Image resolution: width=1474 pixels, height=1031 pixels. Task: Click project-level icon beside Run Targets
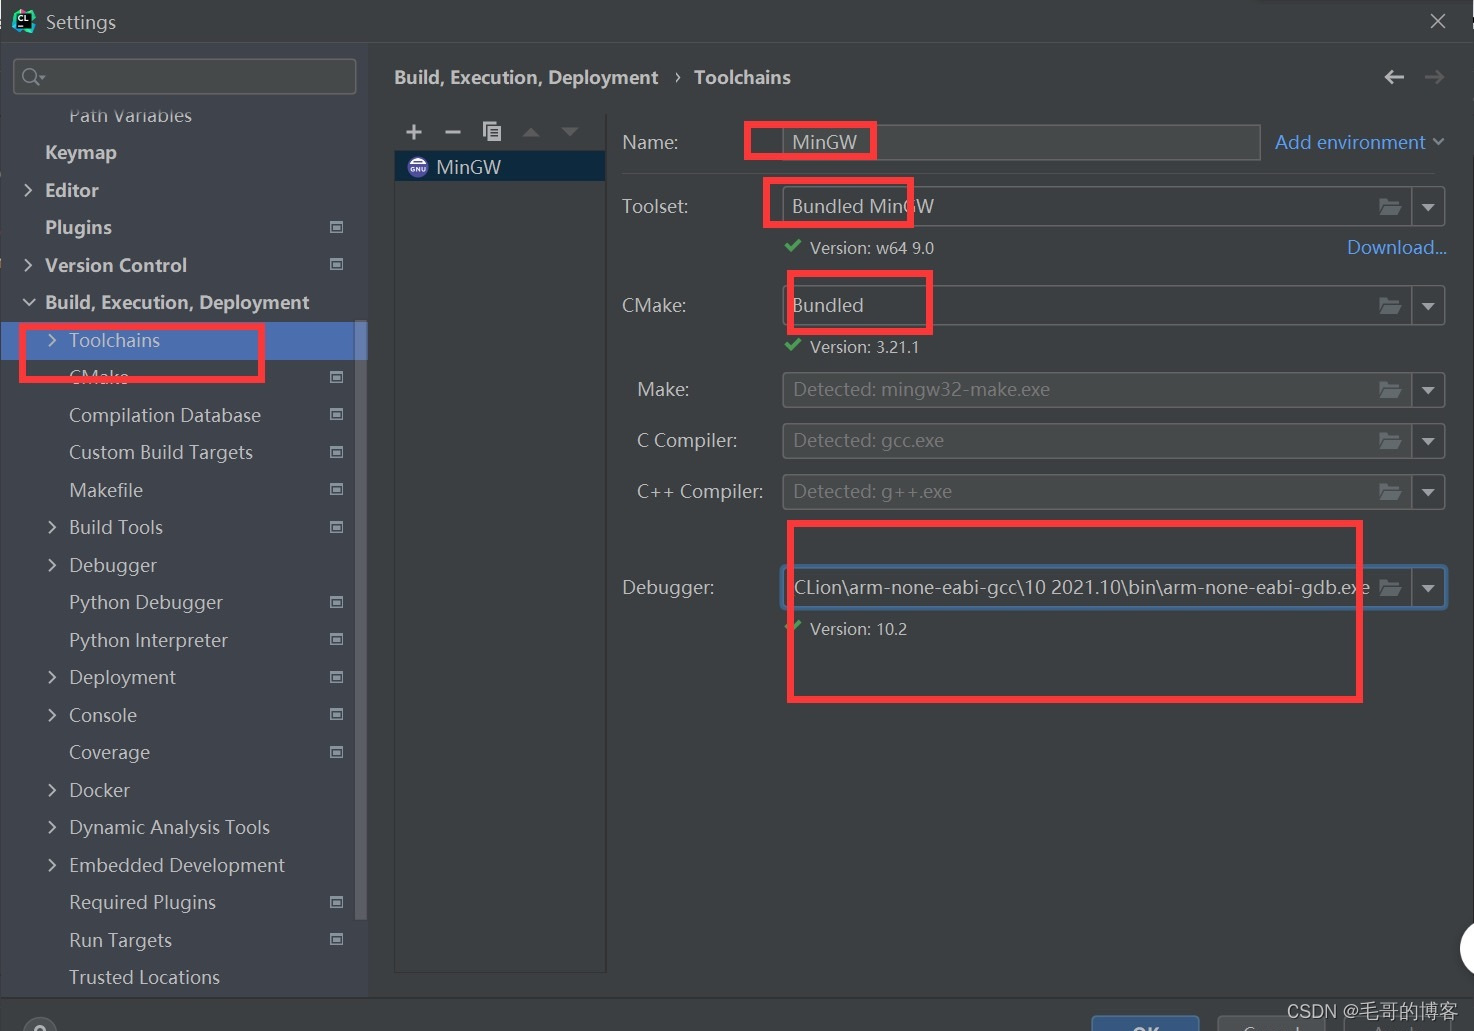click(x=337, y=940)
